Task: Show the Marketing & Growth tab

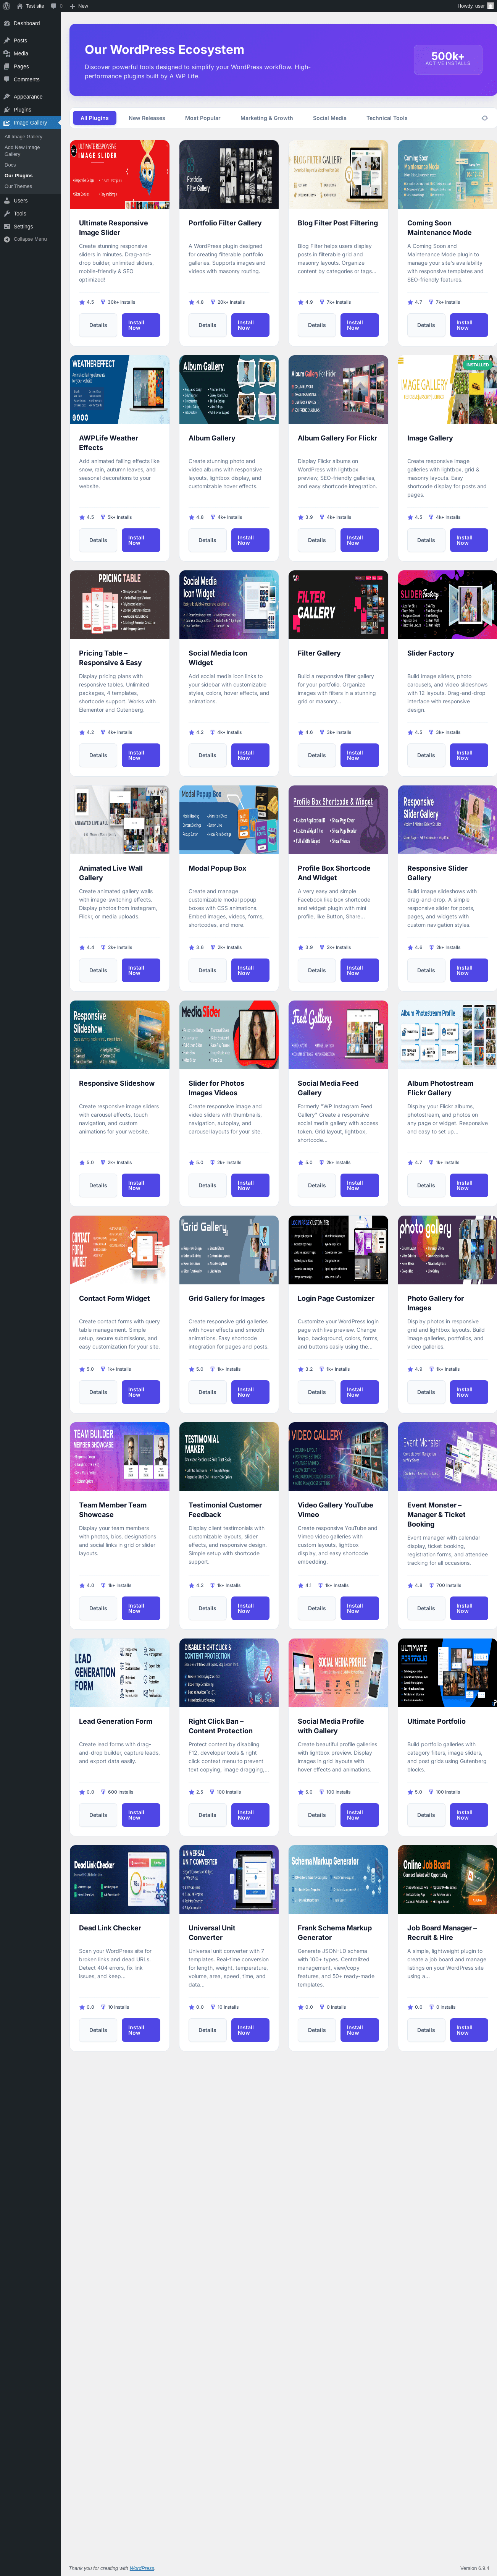Action: click(267, 118)
